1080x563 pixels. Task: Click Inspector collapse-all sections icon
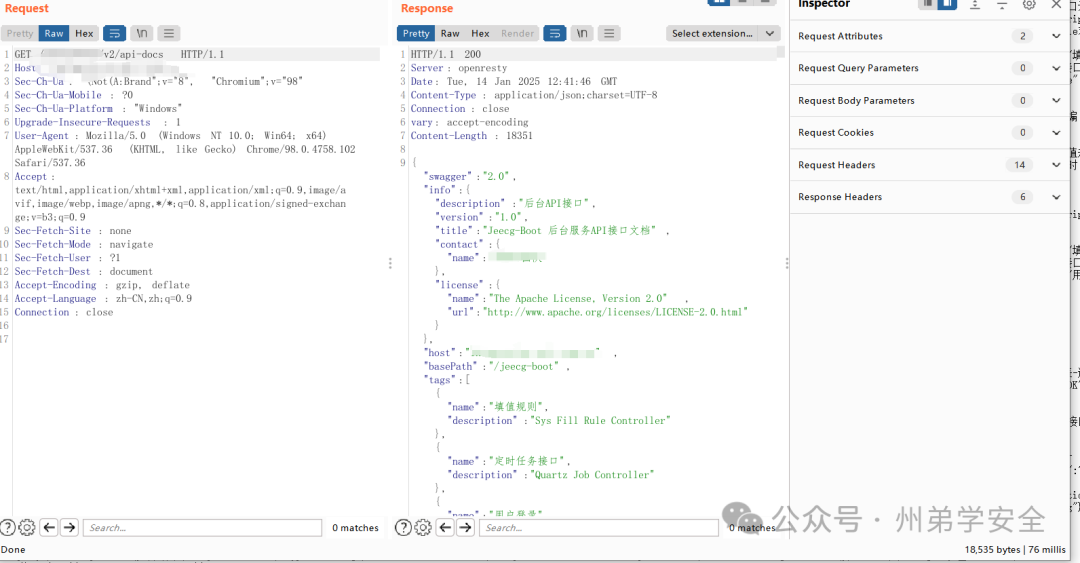coord(1001,4)
